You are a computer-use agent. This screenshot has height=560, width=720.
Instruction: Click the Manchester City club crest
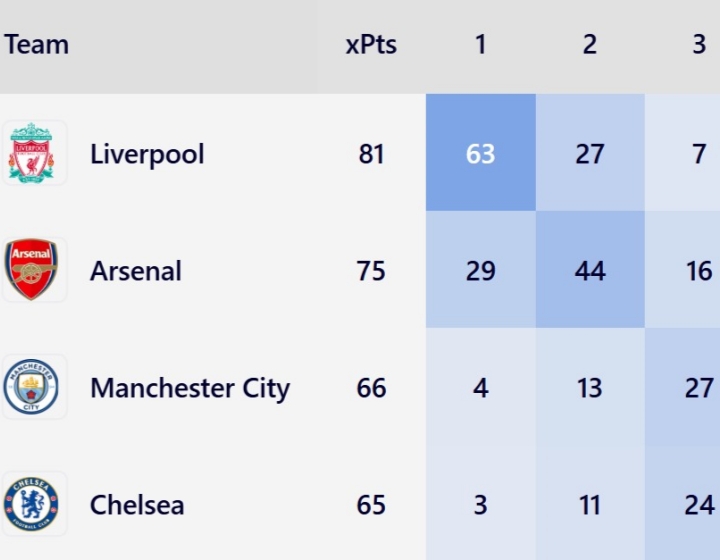[x=33, y=387]
